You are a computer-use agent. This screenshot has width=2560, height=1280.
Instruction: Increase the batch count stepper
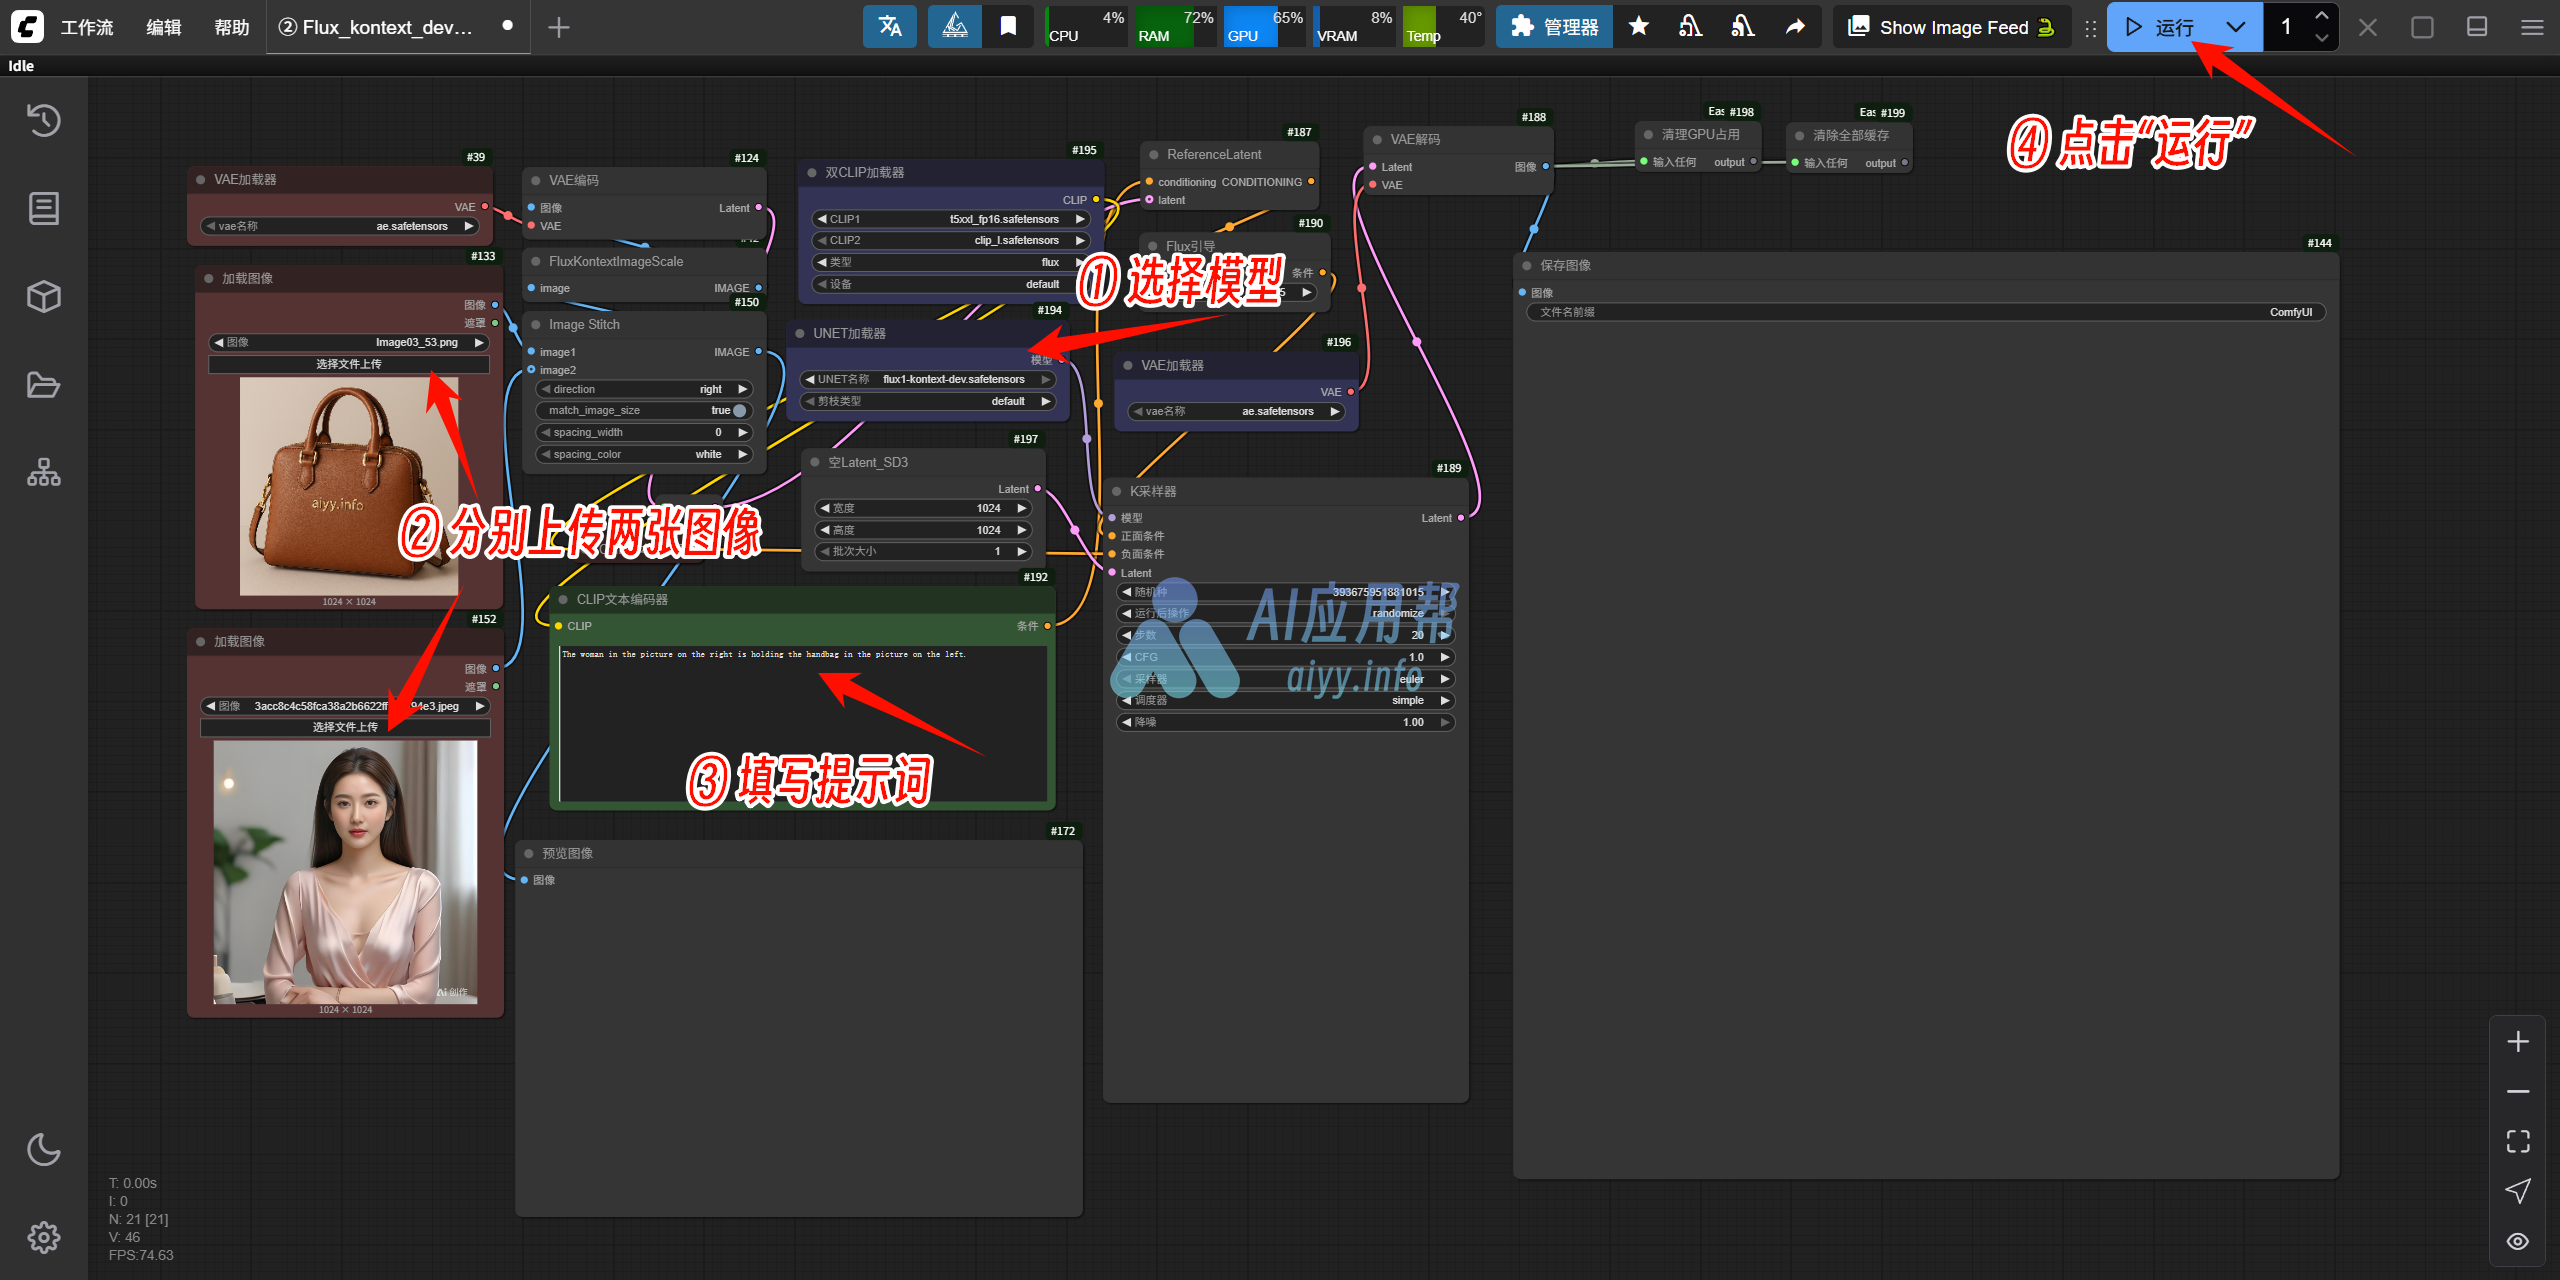(2322, 16)
